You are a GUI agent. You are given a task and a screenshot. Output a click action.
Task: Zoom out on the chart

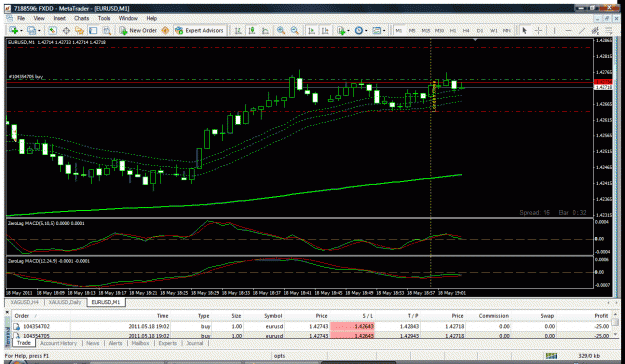295,30
